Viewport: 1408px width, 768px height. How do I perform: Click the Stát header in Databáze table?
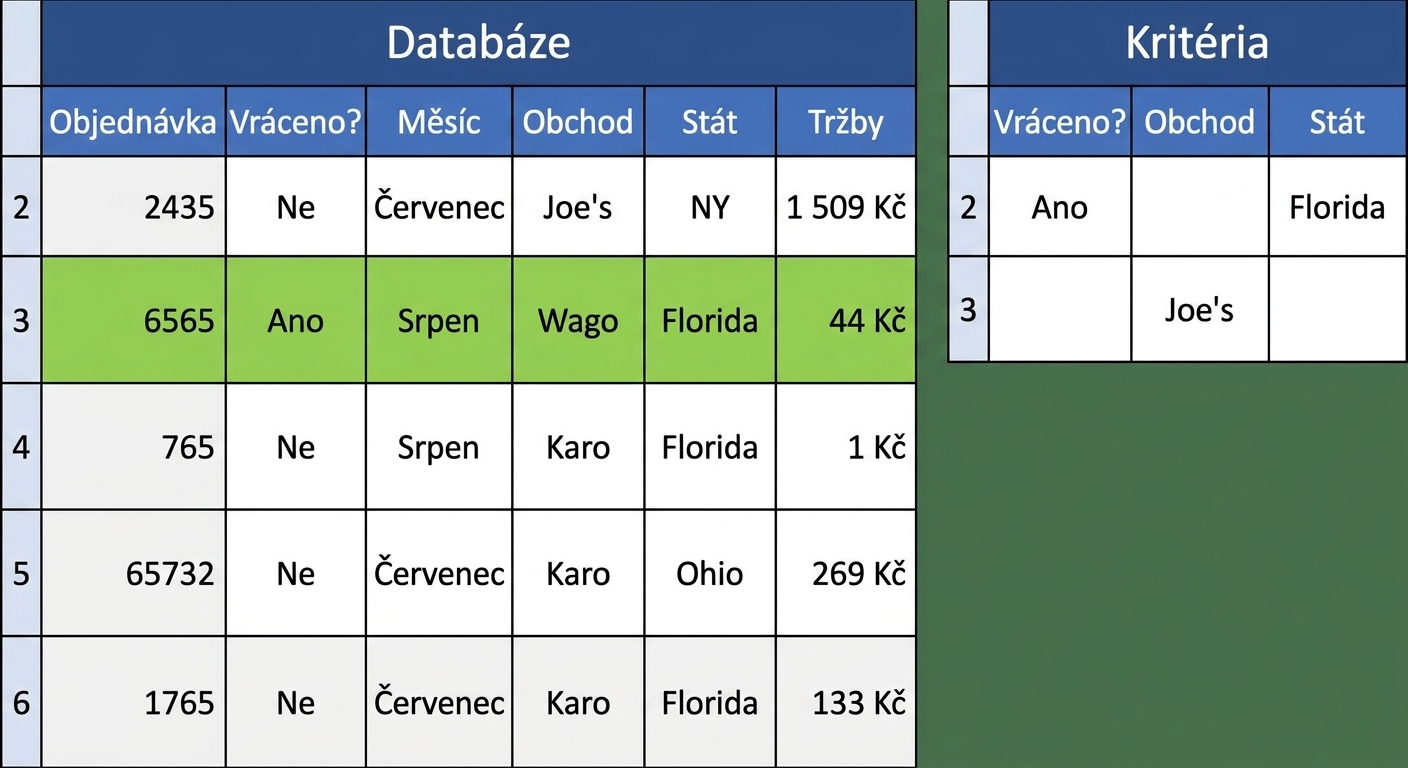(x=710, y=122)
